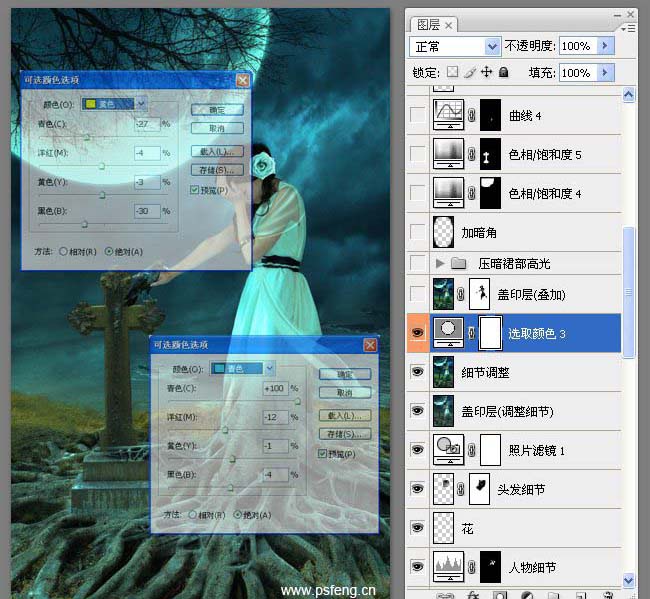Image resolution: width=650 pixels, height=599 pixels.
Task: Click the lock all padlock icon
Action: point(504,72)
